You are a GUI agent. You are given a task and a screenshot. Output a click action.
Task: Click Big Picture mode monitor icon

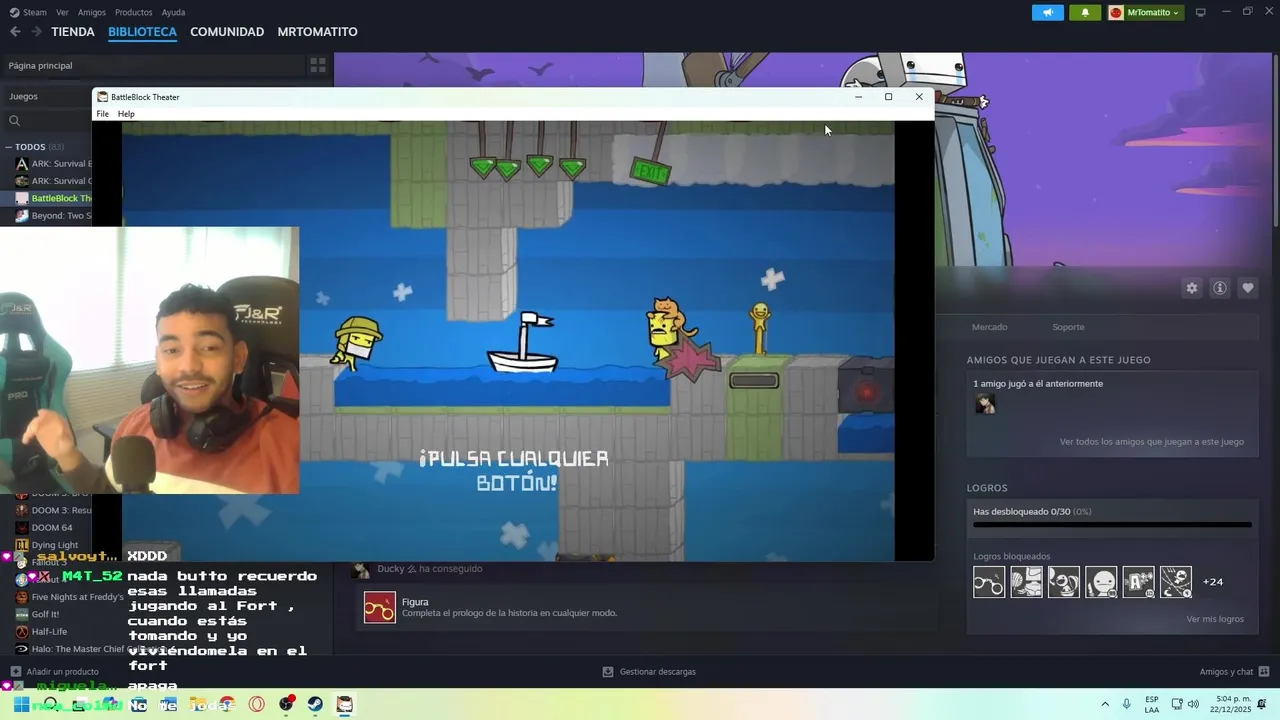[1201, 12]
